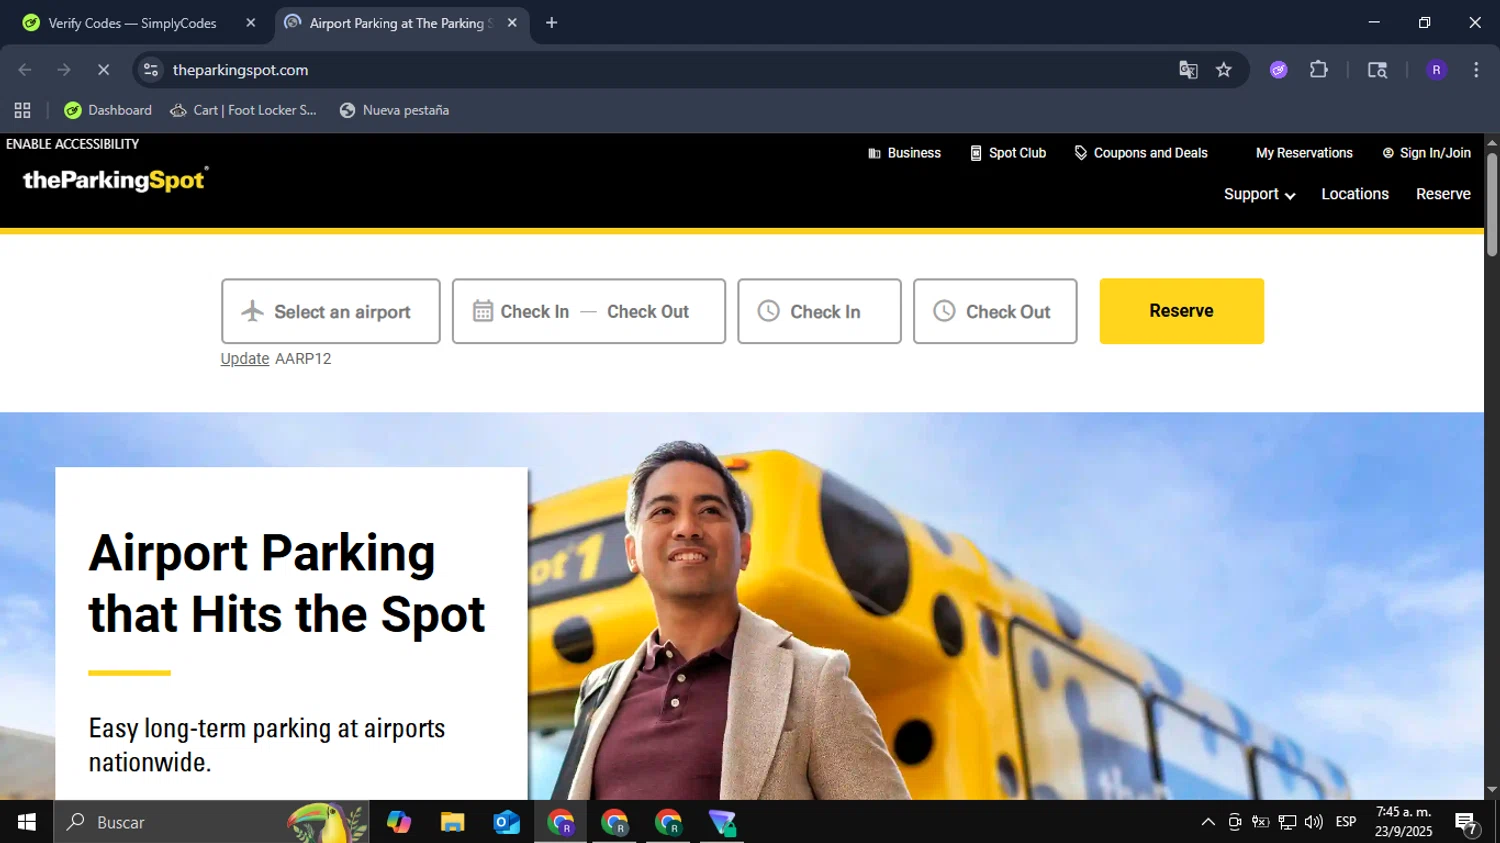Close the Airport Parking tab
Screen dimensions: 1500x843
512,23
